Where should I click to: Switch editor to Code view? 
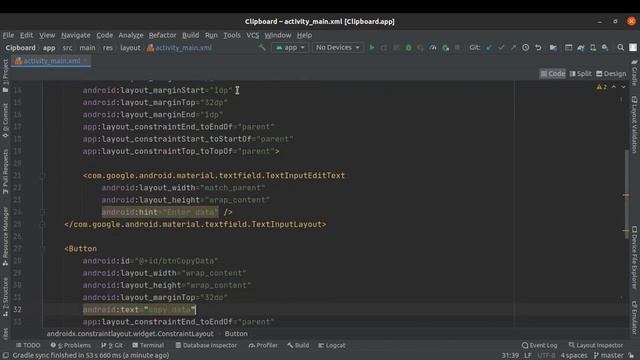tap(553, 74)
